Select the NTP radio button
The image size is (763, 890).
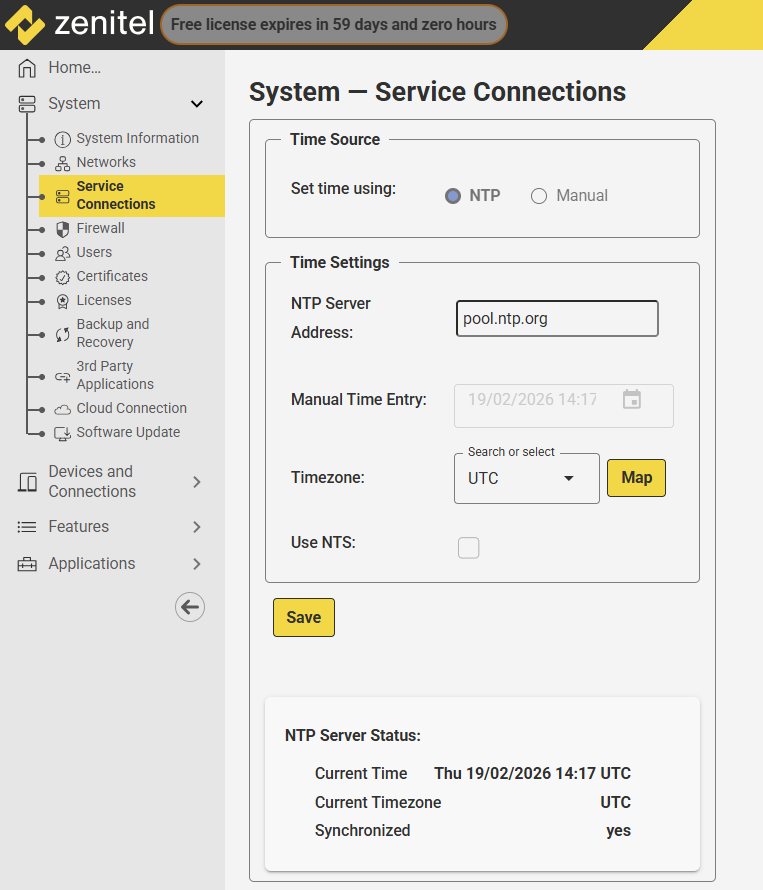coord(453,196)
